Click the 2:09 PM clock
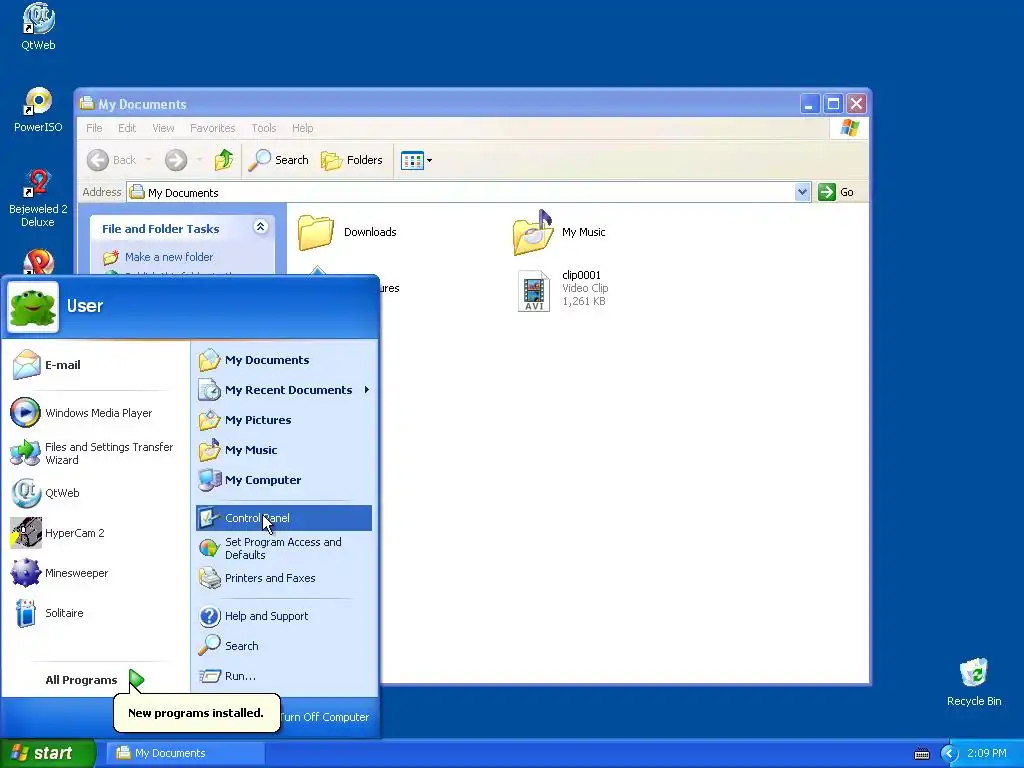 (x=987, y=753)
